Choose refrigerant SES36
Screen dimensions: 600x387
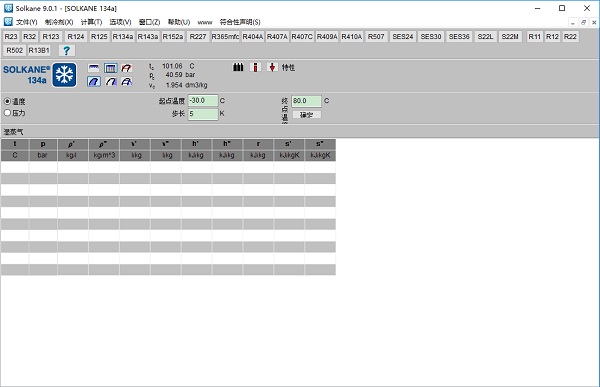(459, 37)
